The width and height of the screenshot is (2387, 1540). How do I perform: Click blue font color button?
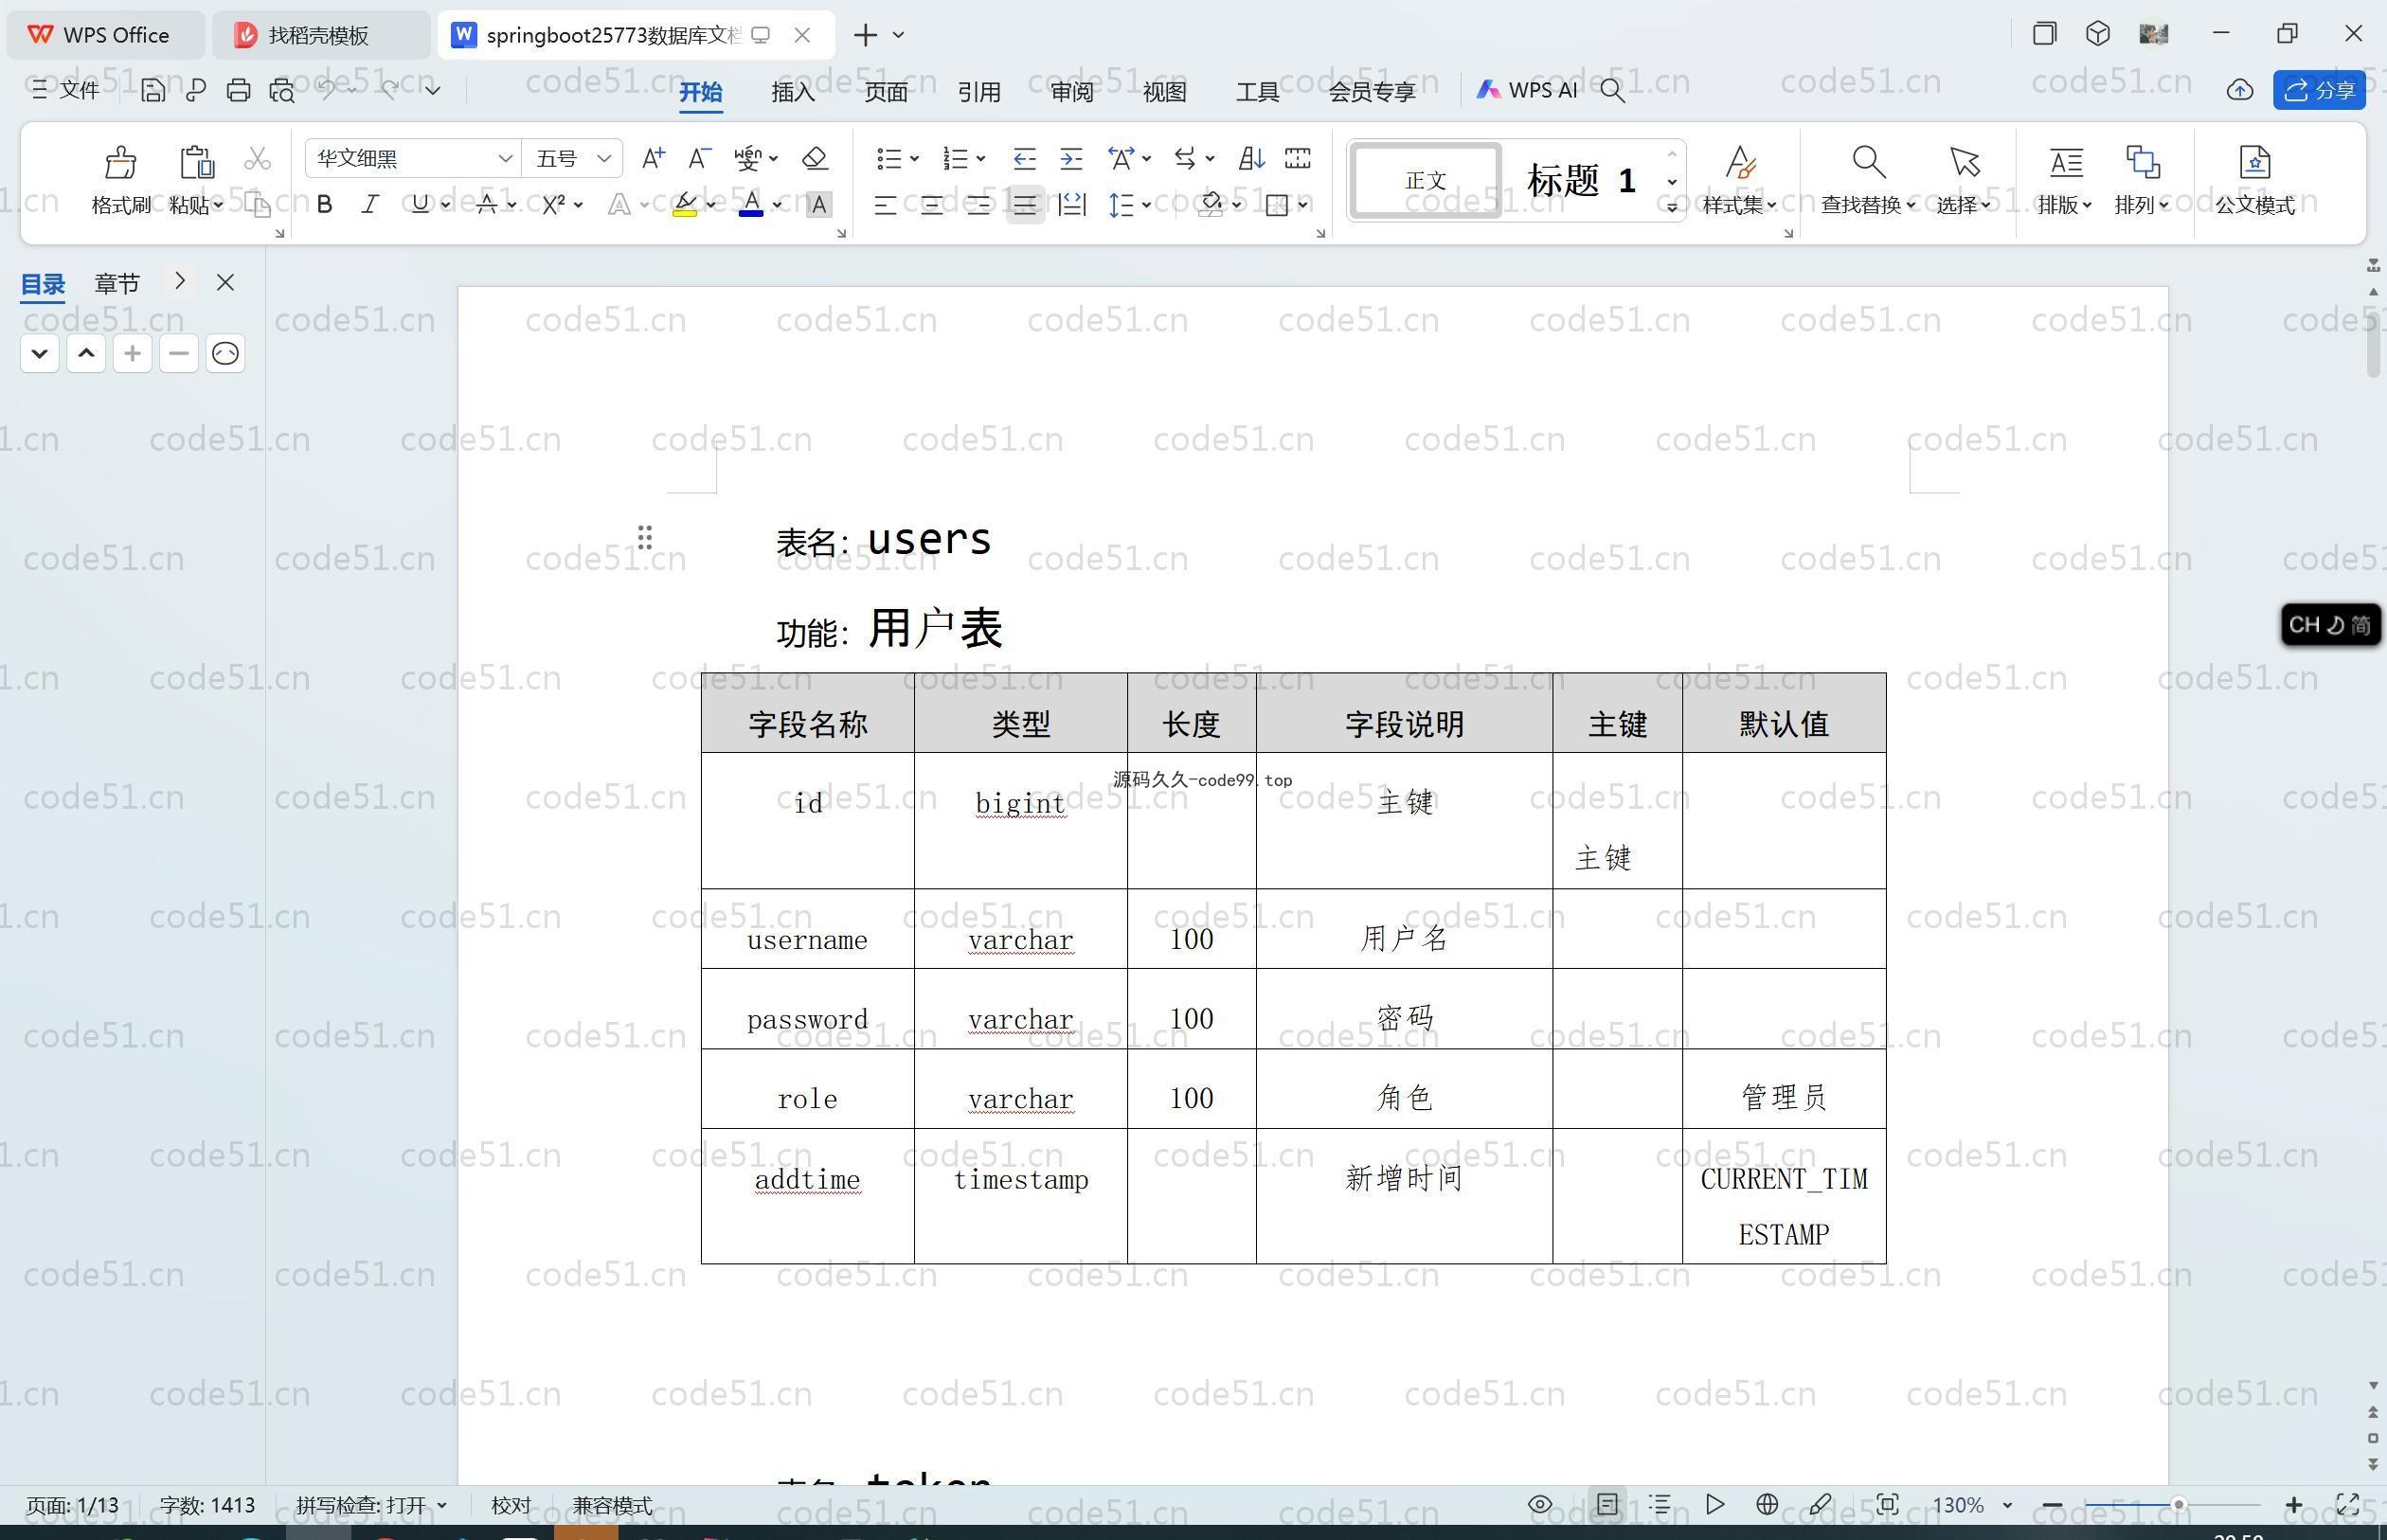751,205
